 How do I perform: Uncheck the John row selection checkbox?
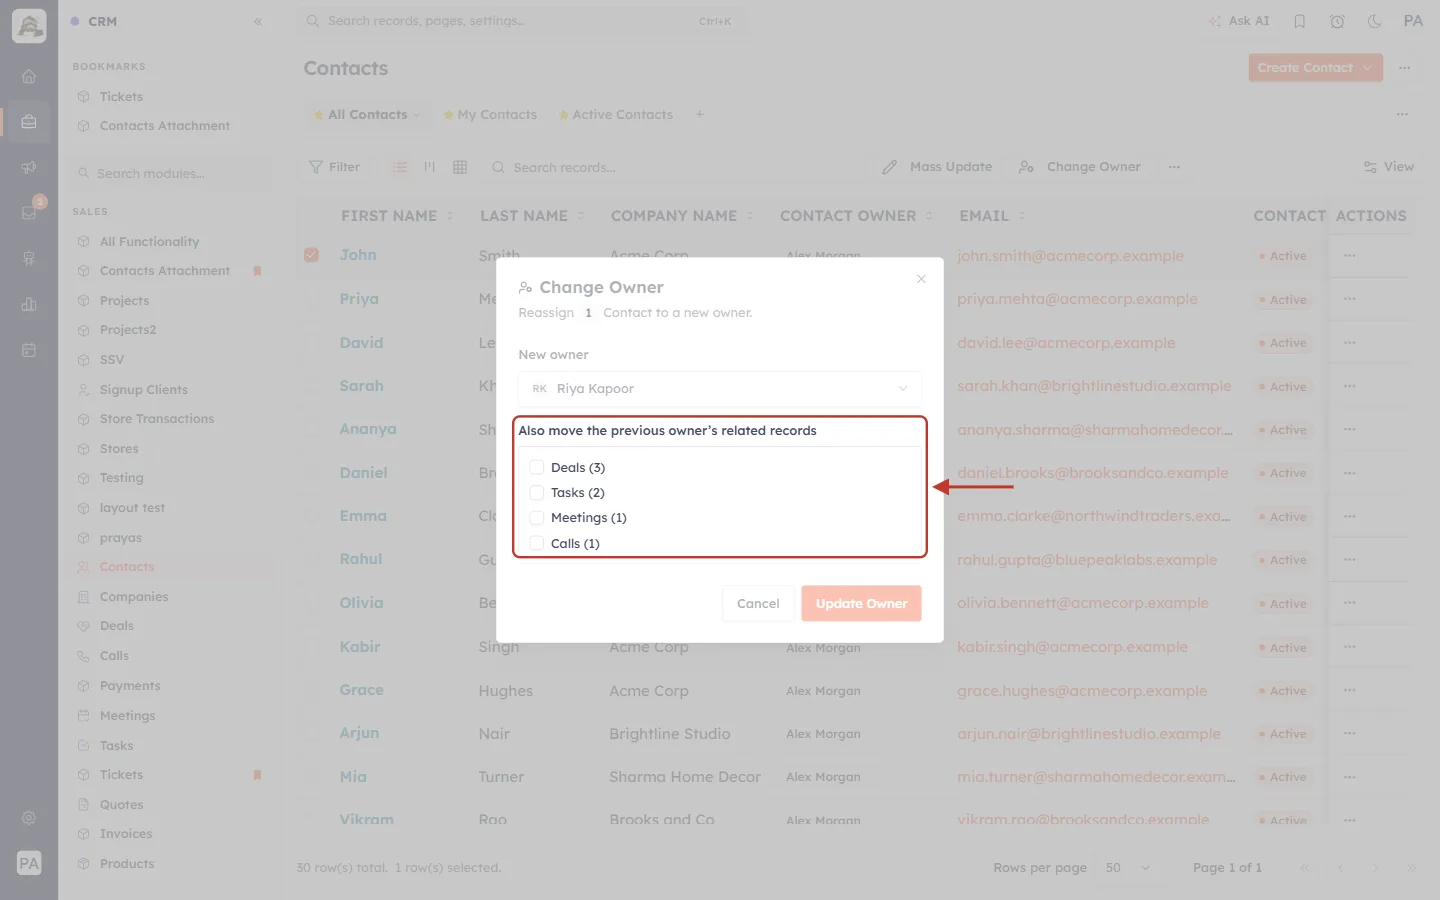click(x=312, y=255)
